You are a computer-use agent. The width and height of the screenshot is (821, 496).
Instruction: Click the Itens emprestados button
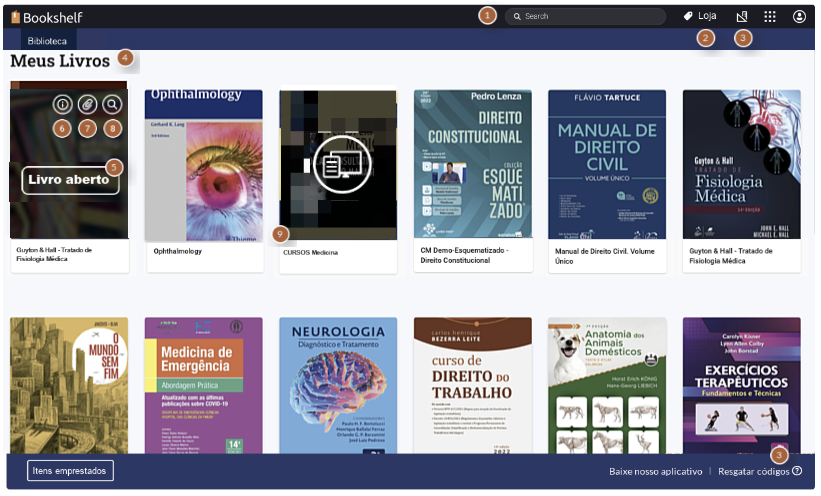(70, 471)
